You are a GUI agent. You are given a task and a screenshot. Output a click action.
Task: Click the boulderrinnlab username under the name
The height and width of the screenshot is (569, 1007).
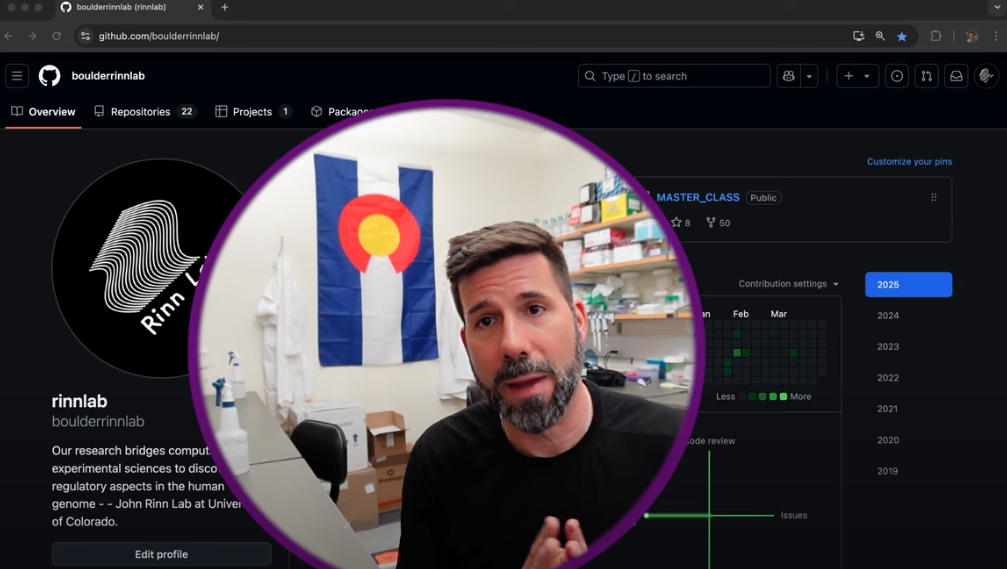coord(98,421)
